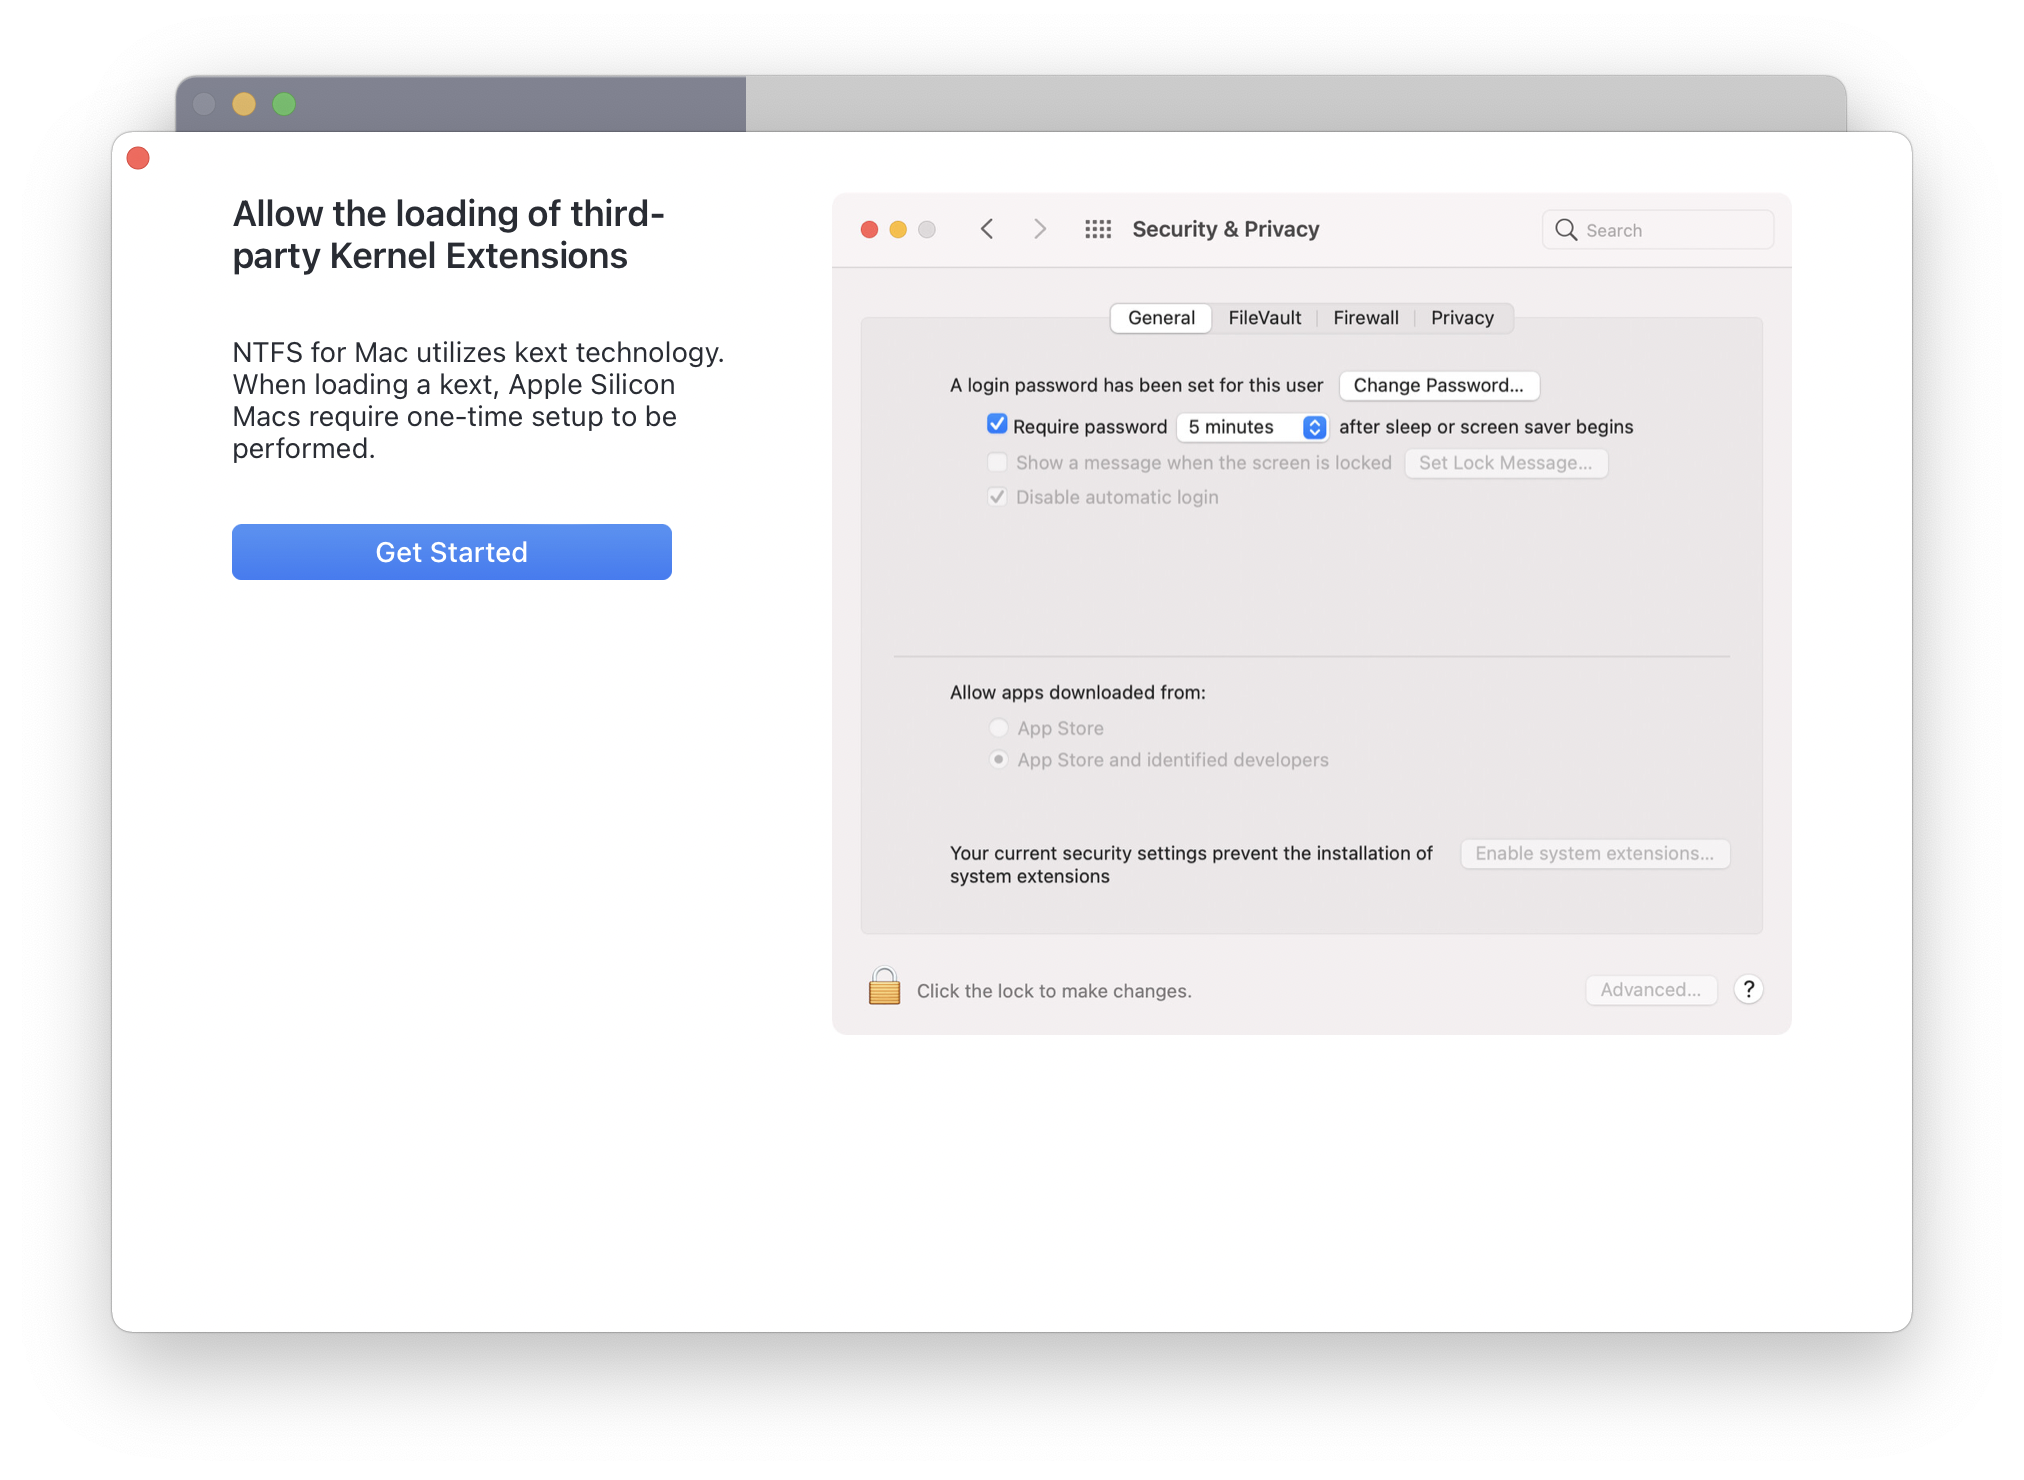The image size is (2024, 1480).
Task: Click the green zoom button on background window
Action: point(284,104)
